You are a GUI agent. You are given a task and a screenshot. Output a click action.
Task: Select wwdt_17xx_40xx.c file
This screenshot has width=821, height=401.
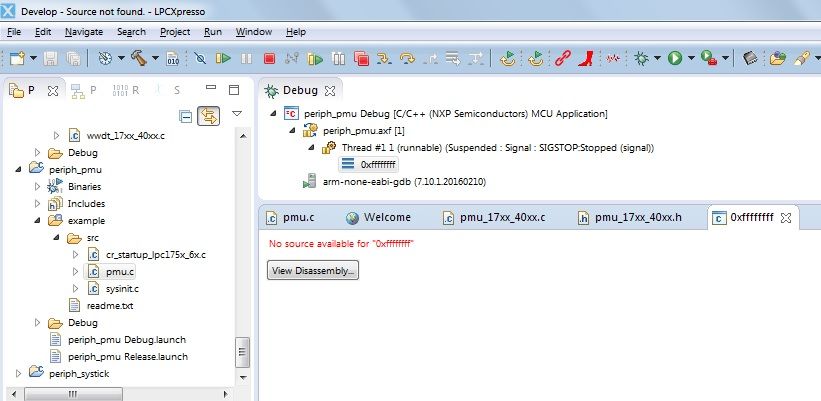click(x=125, y=136)
